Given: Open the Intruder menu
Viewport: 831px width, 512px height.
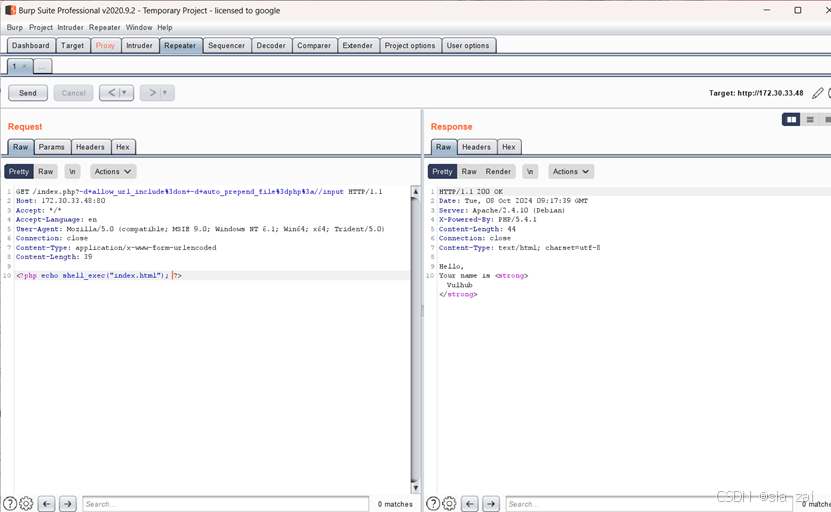Looking at the screenshot, I should [x=70, y=28].
